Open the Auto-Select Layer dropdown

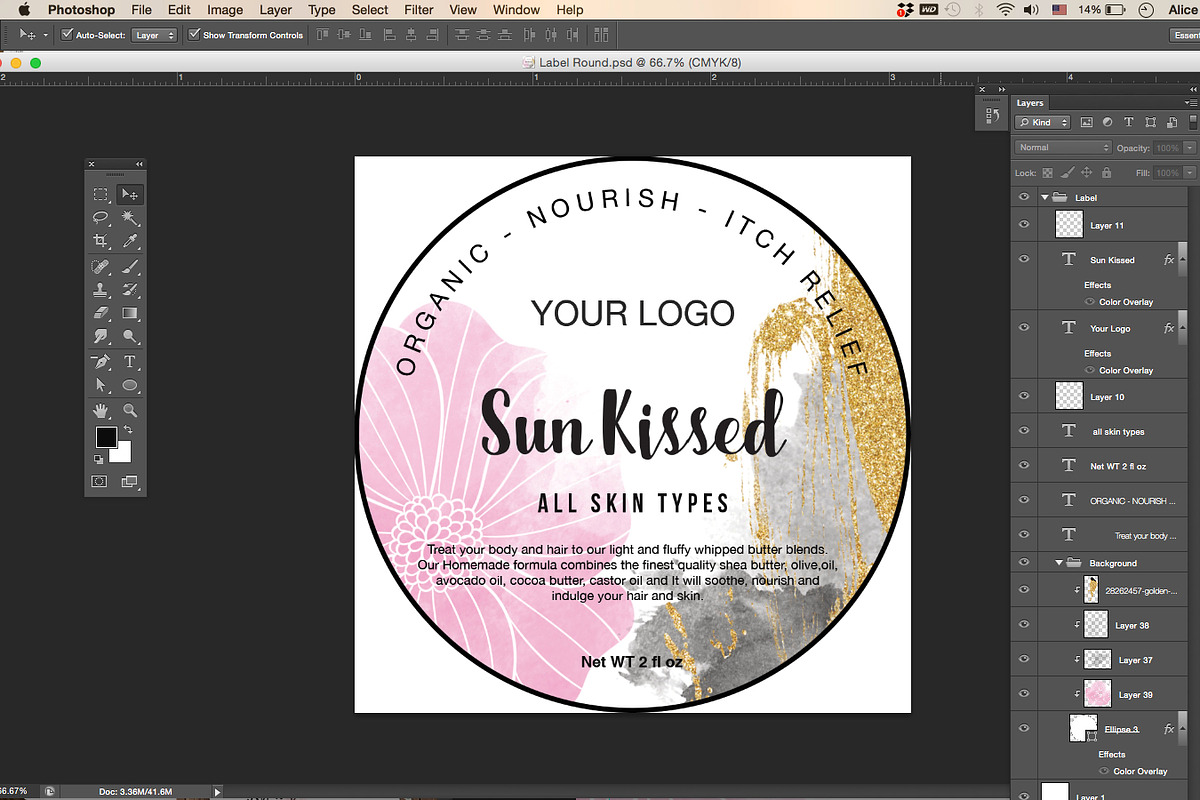pos(154,35)
